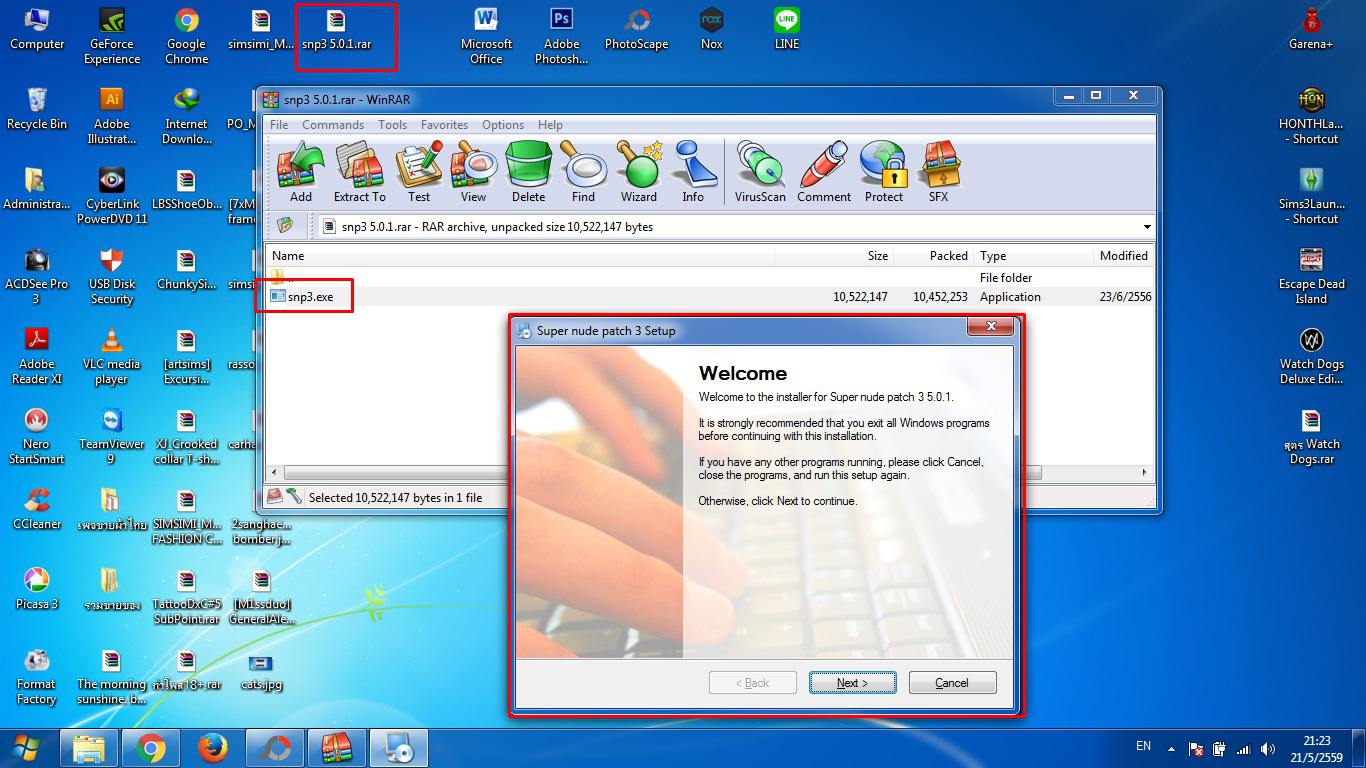The width and height of the screenshot is (1366, 768).
Task: Open the Tools menu in WinRAR
Action: pyautogui.click(x=392, y=125)
